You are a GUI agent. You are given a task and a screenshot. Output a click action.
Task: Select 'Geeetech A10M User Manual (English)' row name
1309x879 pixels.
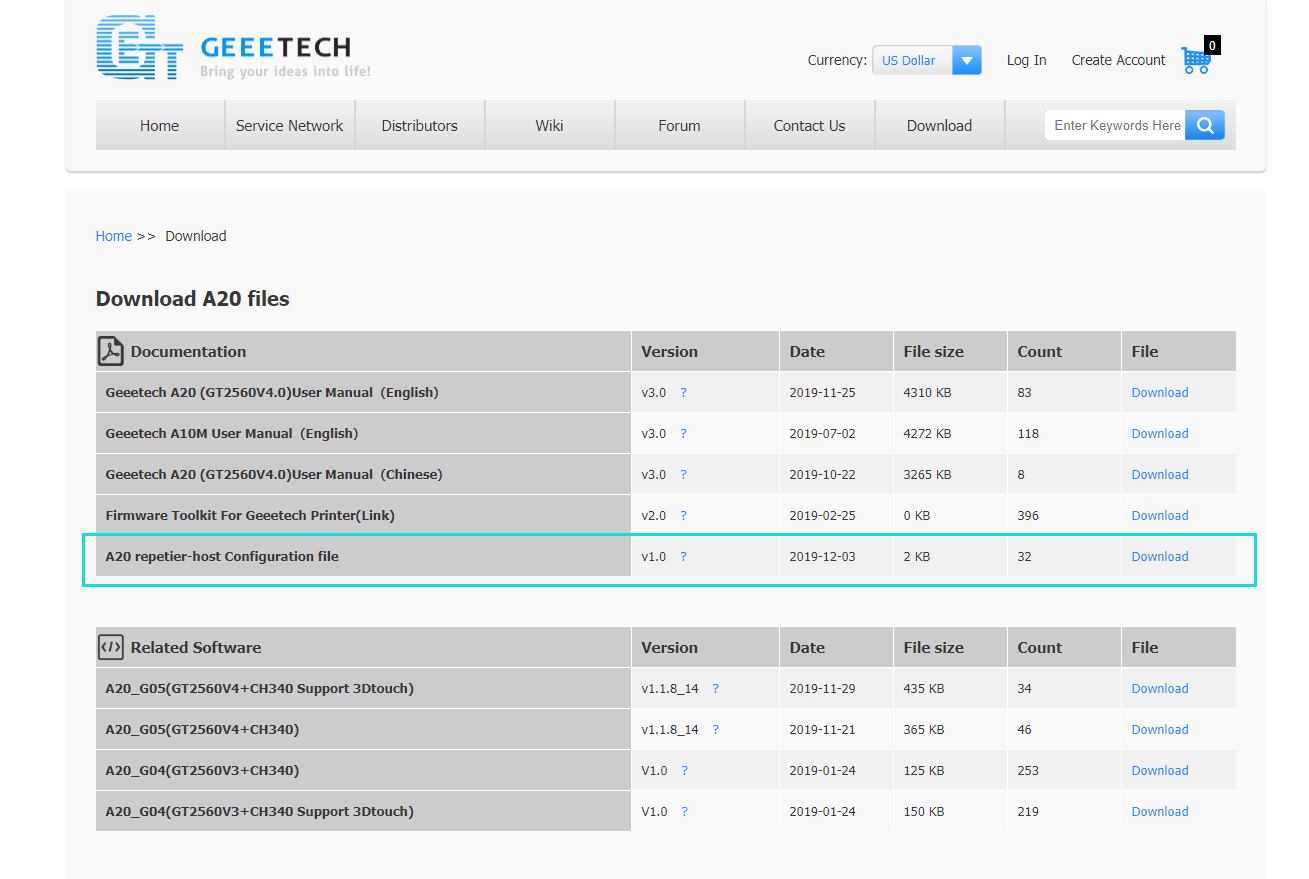tap(232, 433)
